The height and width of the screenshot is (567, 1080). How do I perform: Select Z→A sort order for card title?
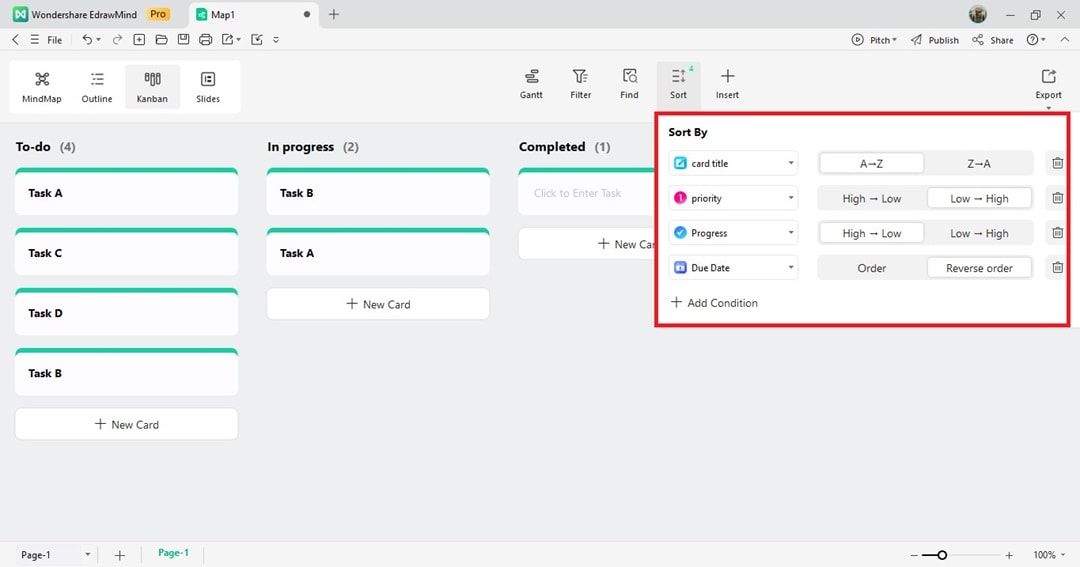click(978, 163)
